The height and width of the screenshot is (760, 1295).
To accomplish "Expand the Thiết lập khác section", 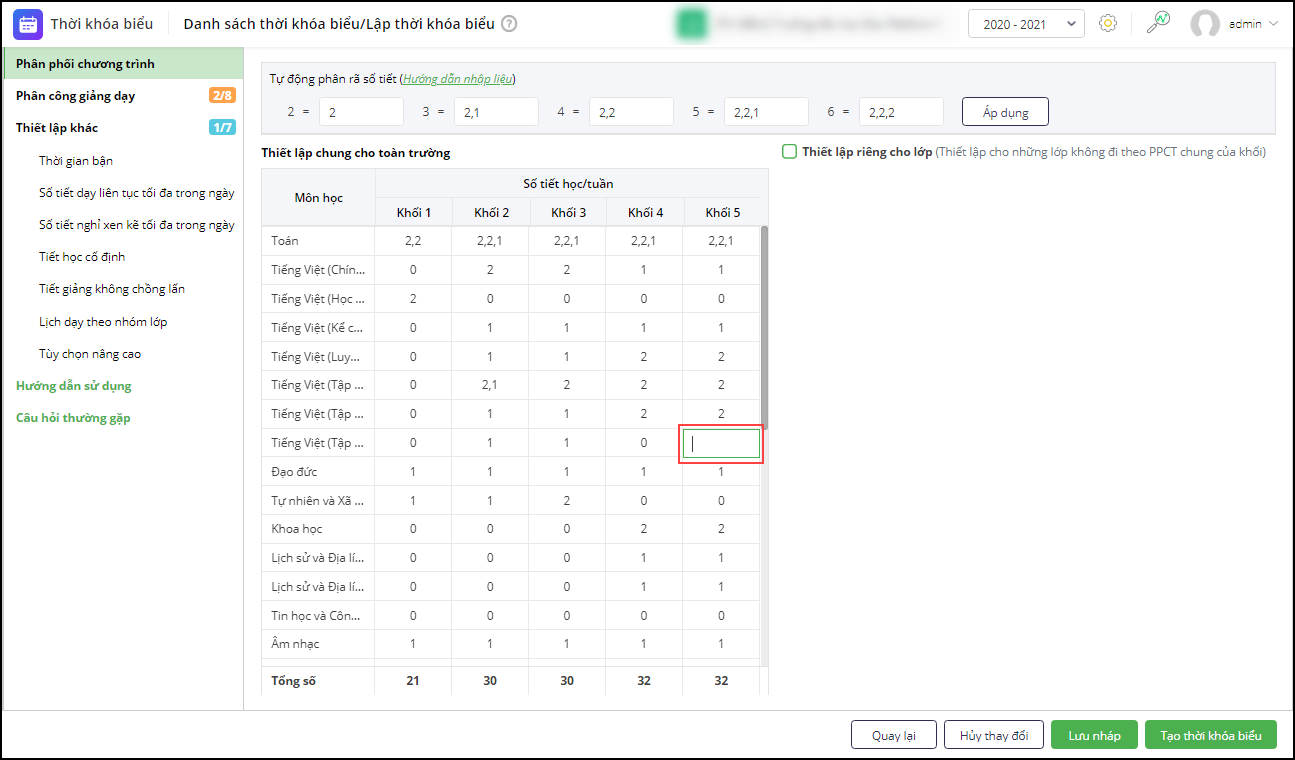I will pyautogui.click(x=57, y=128).
